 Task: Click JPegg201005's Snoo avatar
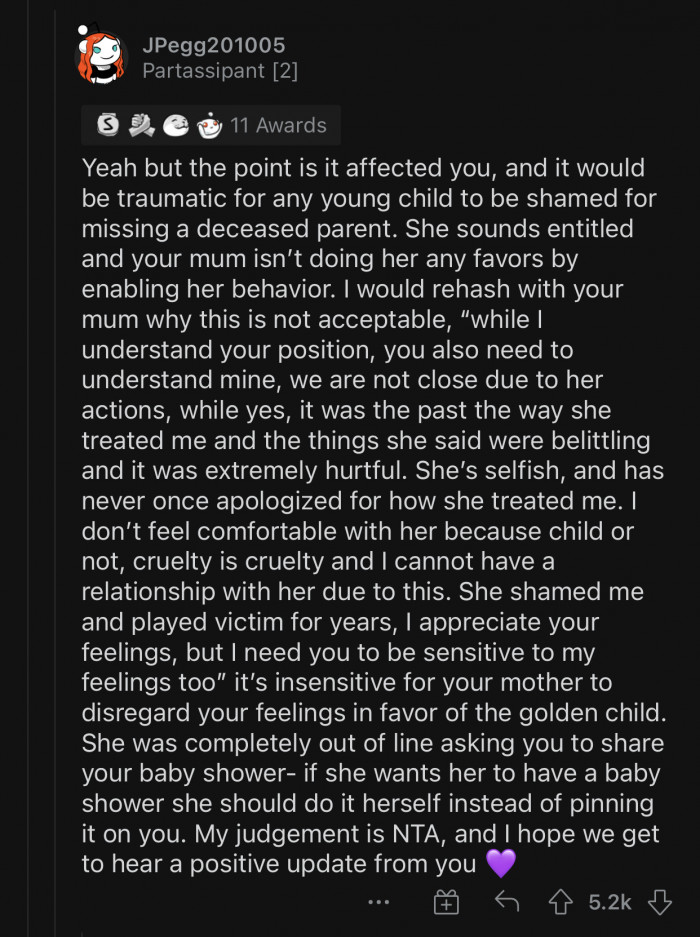(98, 54)
